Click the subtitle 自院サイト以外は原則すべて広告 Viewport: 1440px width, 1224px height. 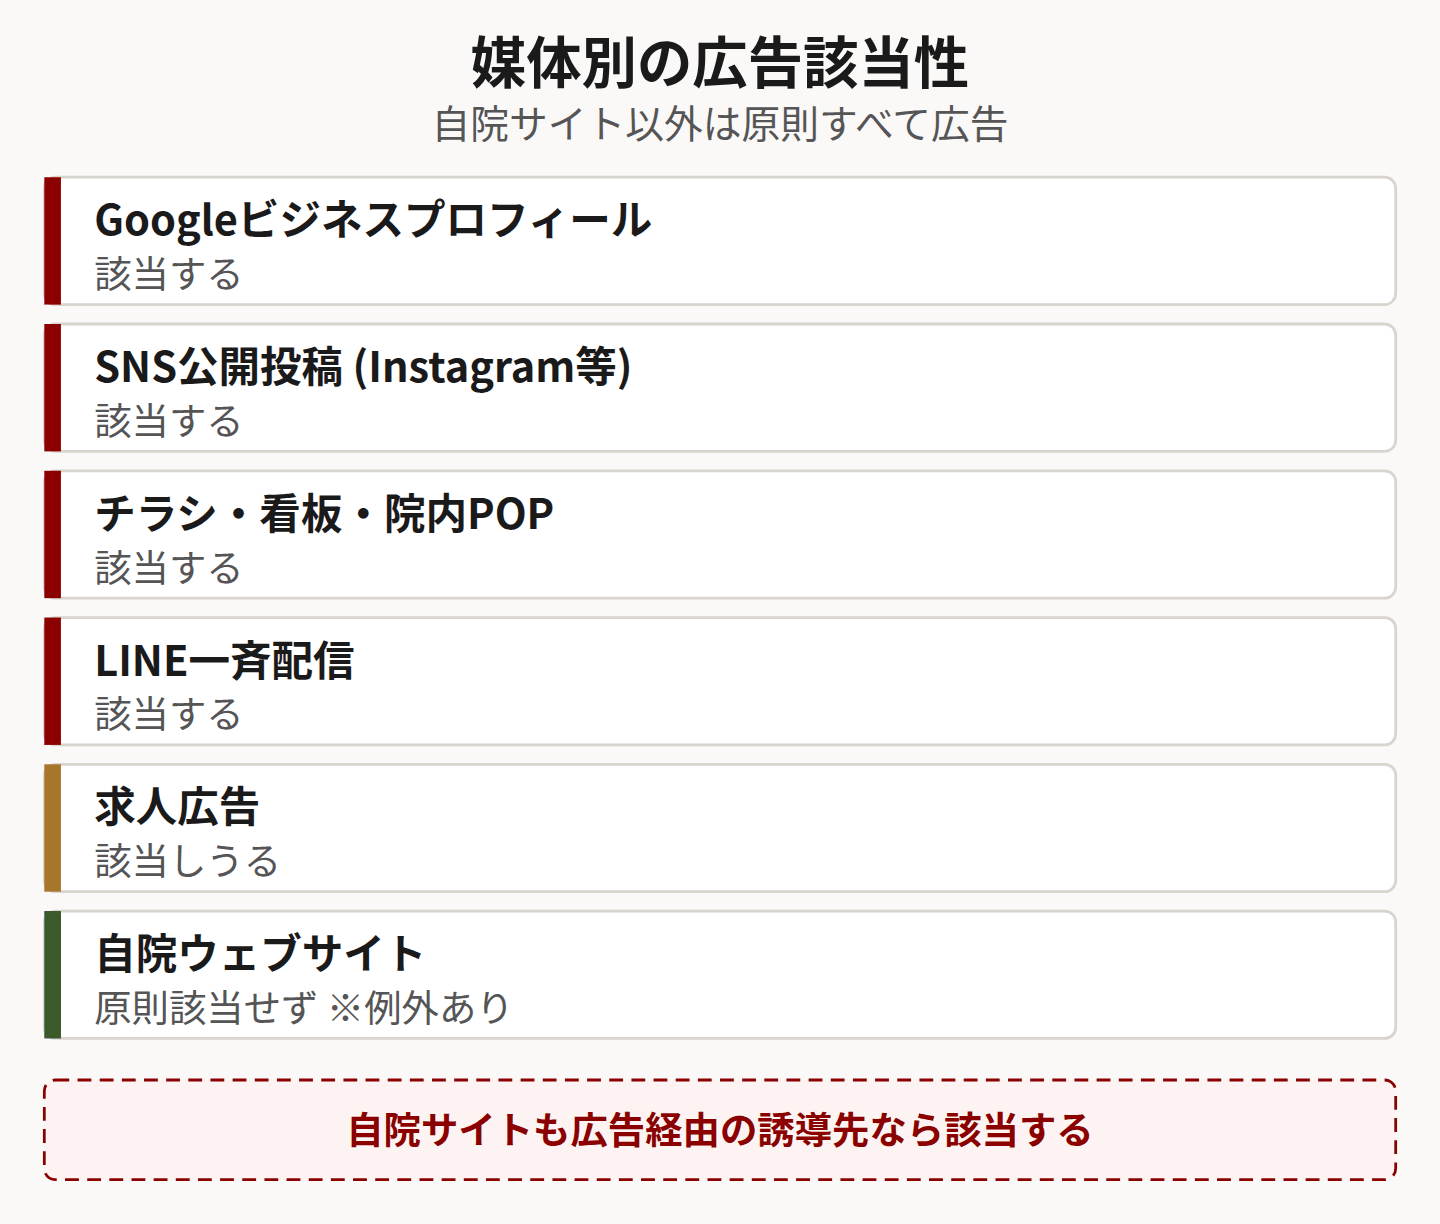pos(720,125)
